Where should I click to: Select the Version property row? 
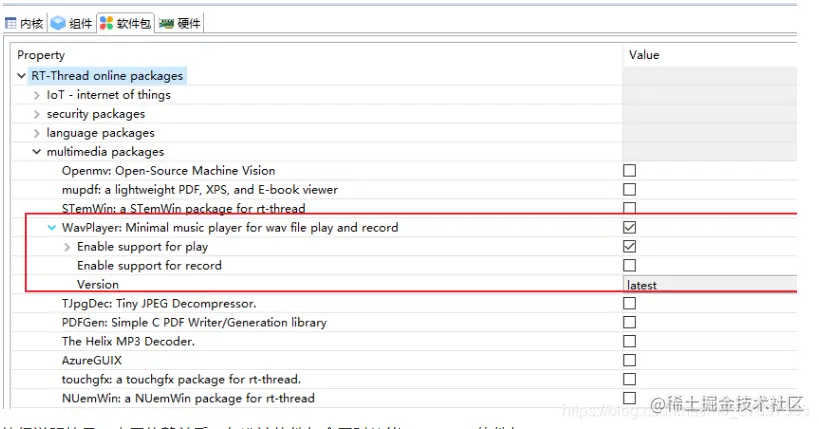(x=98, y=284)
